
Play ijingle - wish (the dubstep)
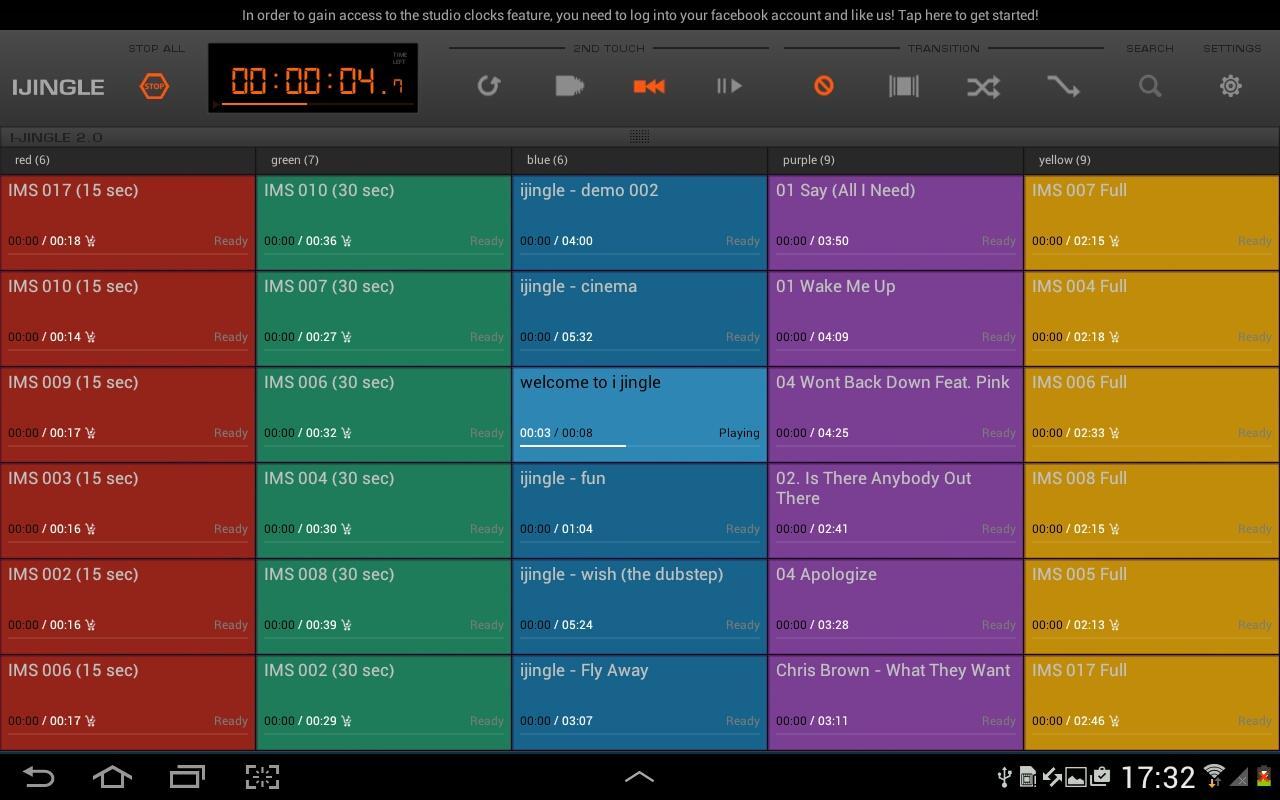[640, 606]
